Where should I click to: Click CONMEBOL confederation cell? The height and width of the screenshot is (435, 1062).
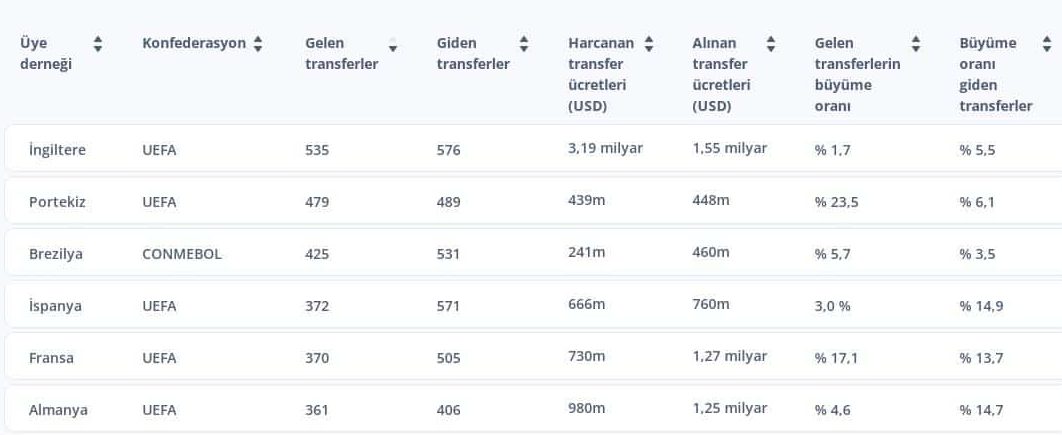click(x=182, y=254)
